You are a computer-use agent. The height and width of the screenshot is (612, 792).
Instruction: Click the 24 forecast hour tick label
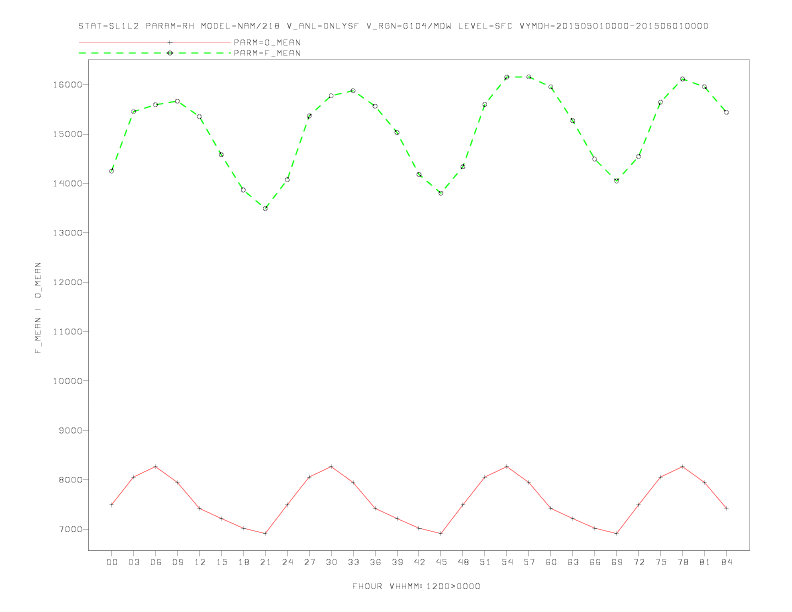pos(287,562)
